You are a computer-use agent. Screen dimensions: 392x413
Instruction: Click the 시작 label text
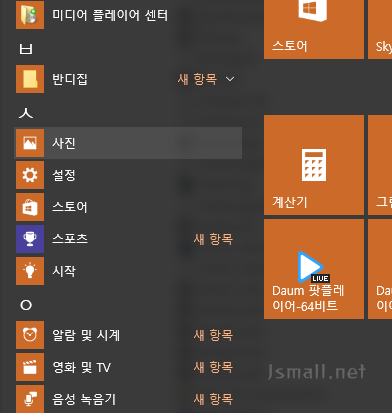coord(64,271)
